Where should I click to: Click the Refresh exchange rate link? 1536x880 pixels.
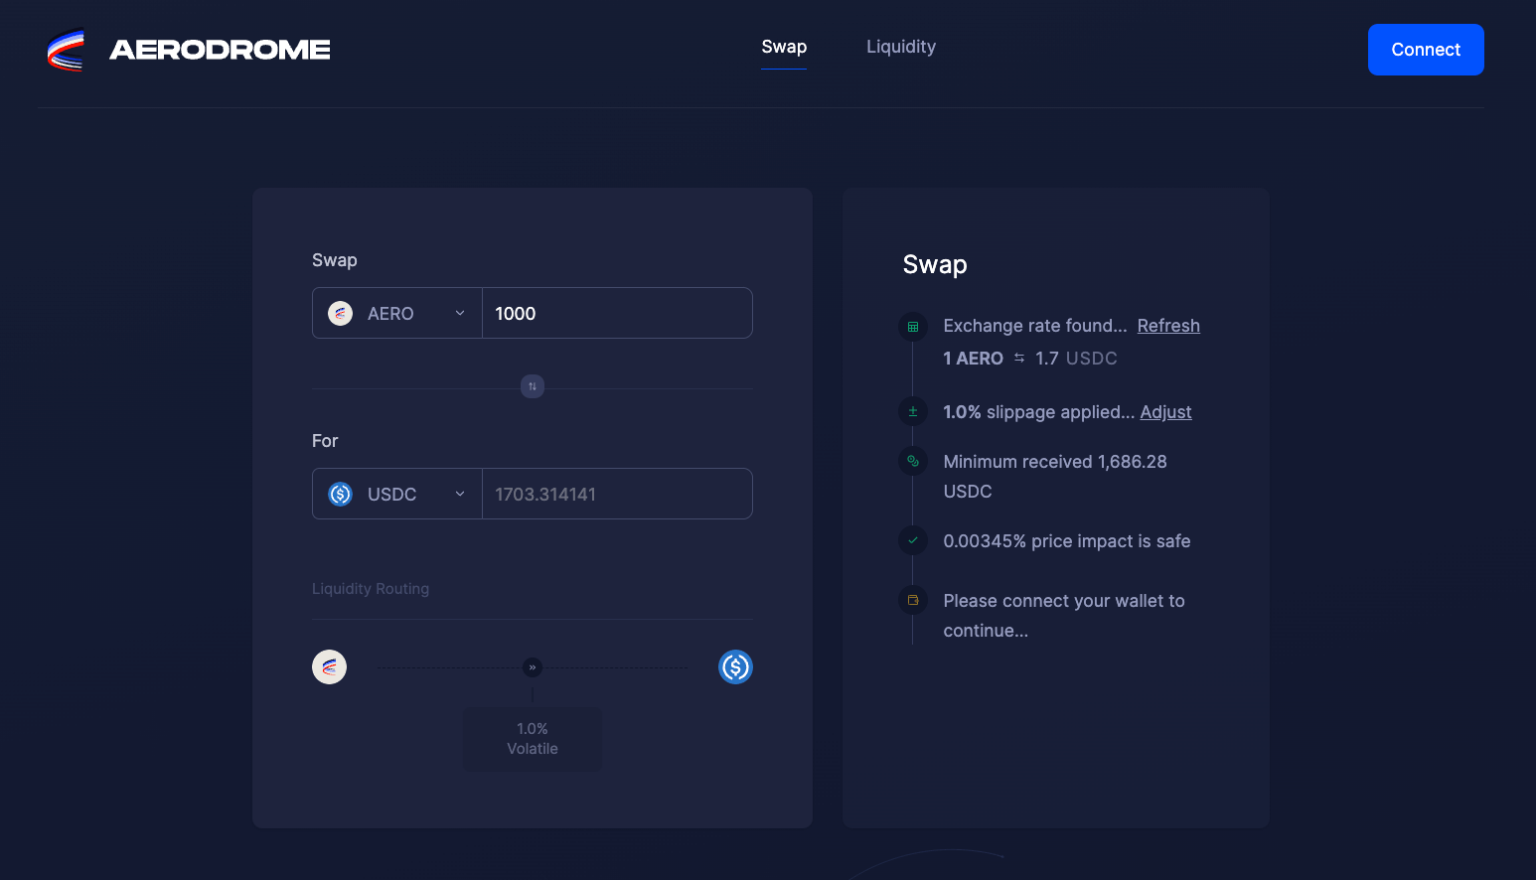(x=1168, y=326)
